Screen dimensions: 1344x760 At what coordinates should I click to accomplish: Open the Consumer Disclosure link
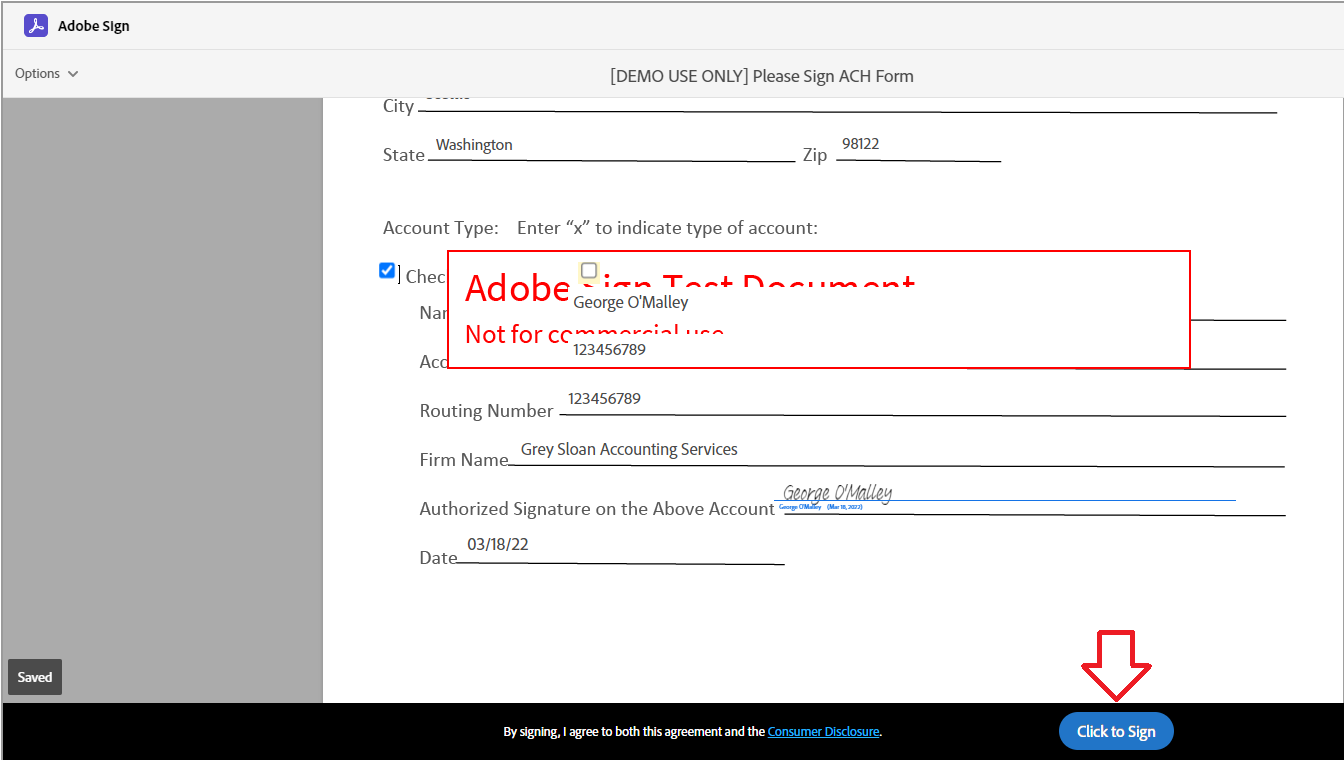click(x=824, y=732)
